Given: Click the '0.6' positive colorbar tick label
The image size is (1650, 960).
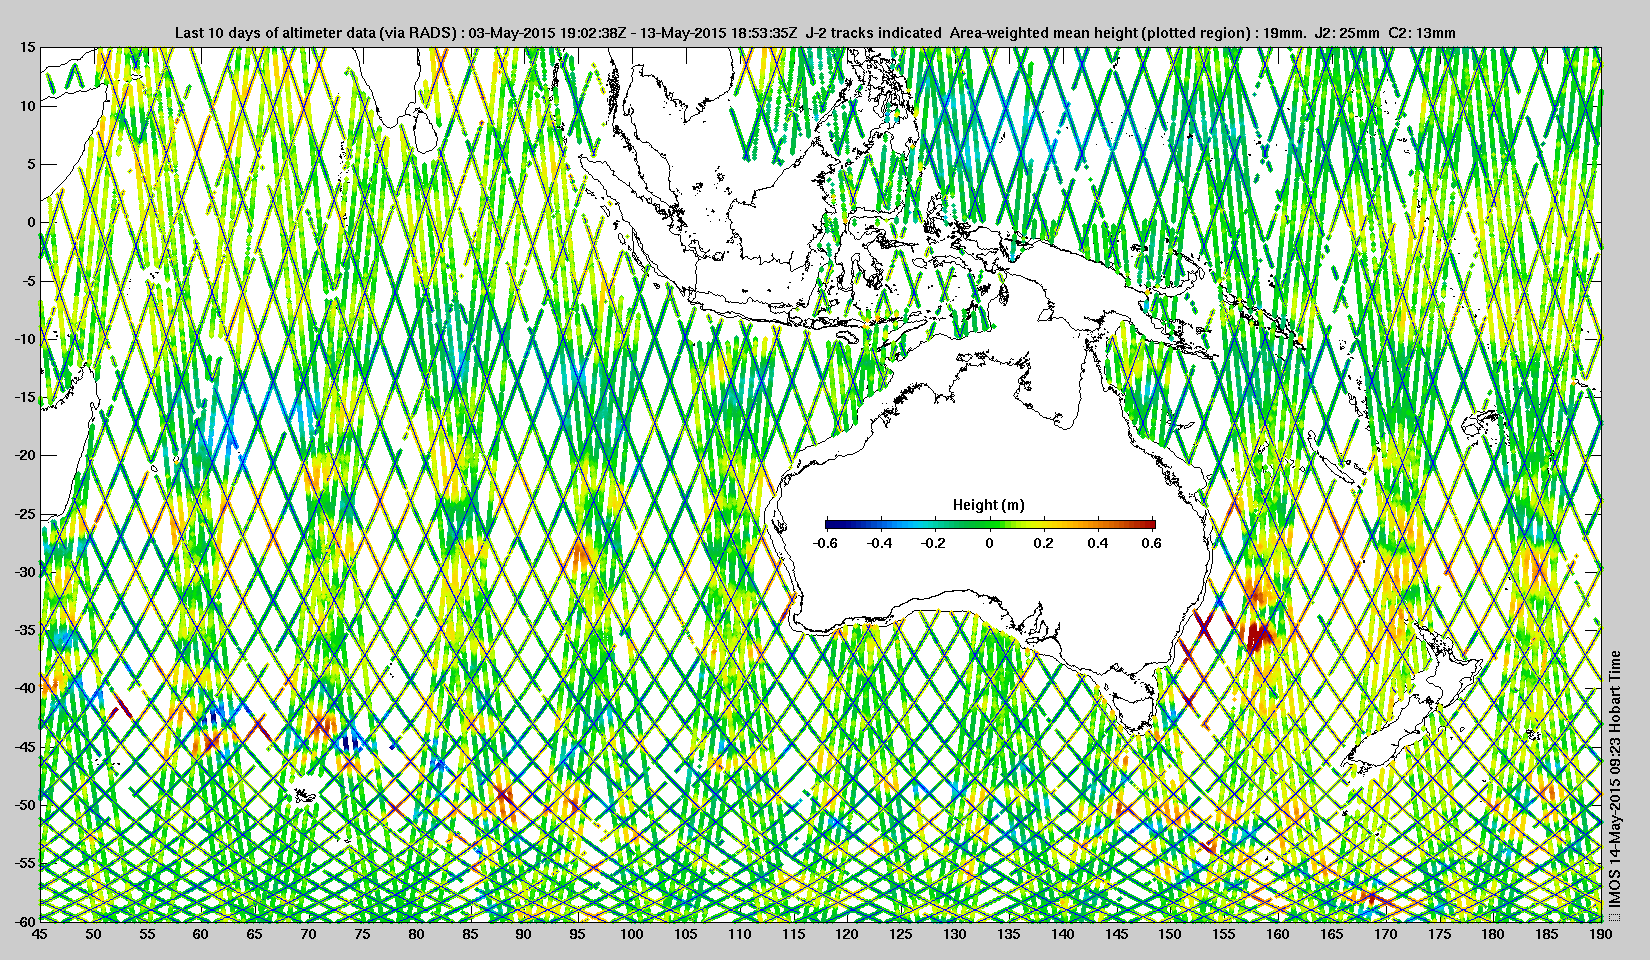Looking at the screenshot, I should [1152, 543].
